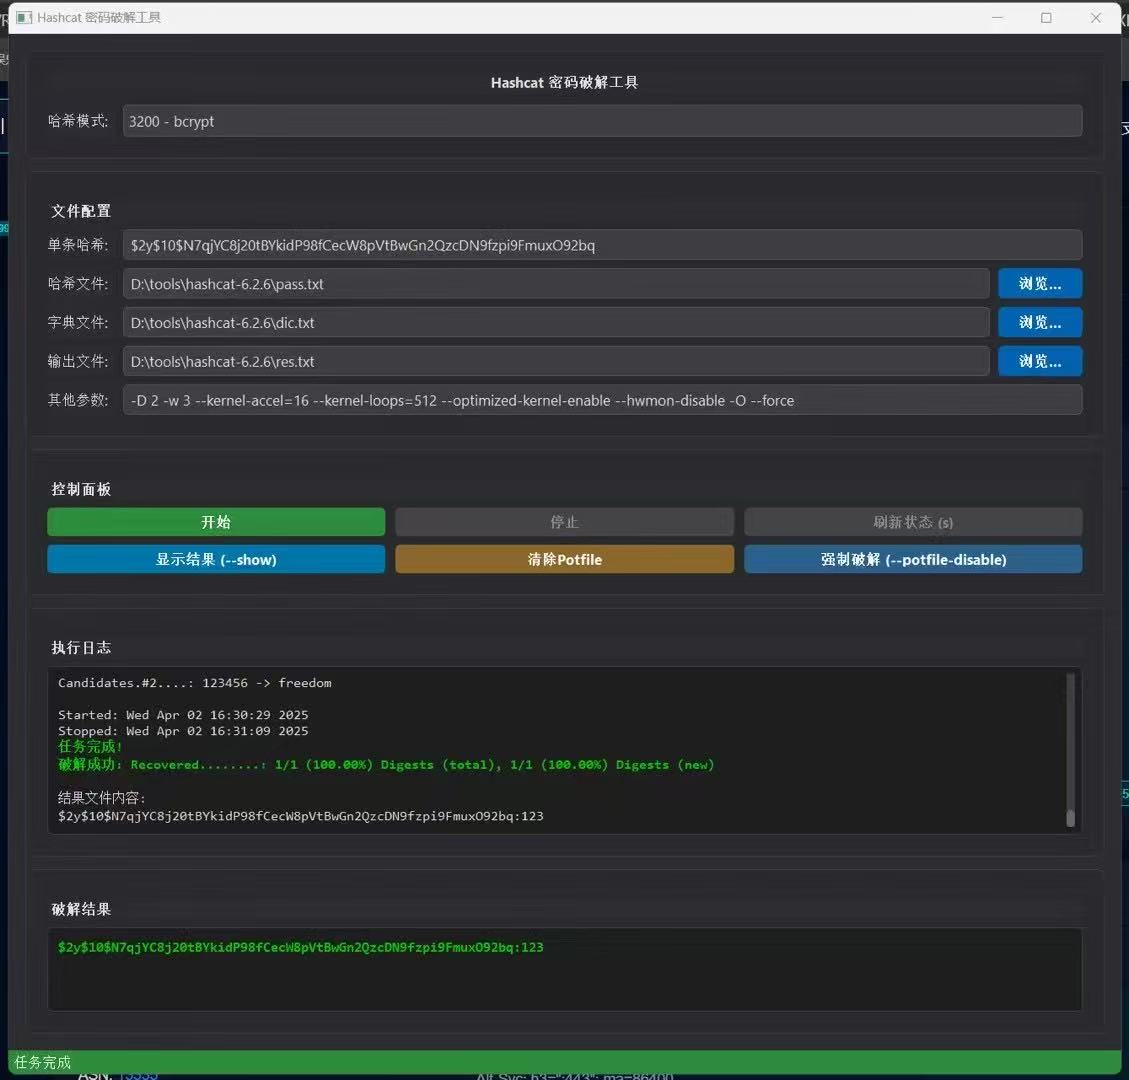Browse (浏览) for the hash file pass.txt
The height and width of the screenshot is (1080, 1129).
coord(1040,284)
